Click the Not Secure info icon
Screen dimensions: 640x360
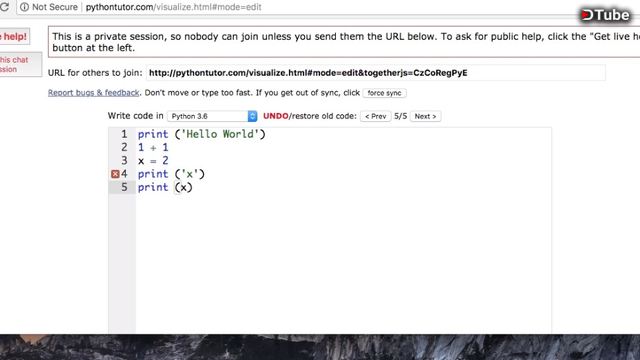(24, 7)
